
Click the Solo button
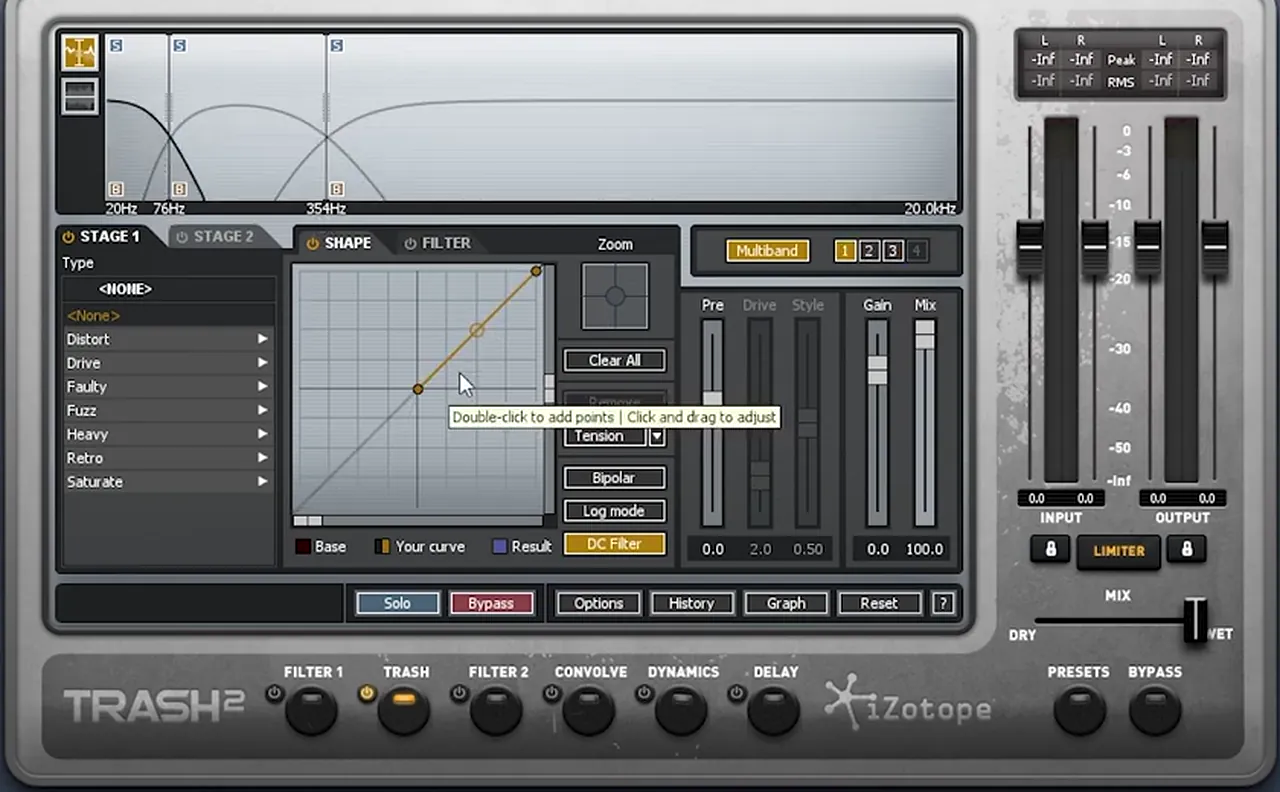click(397, 603)
